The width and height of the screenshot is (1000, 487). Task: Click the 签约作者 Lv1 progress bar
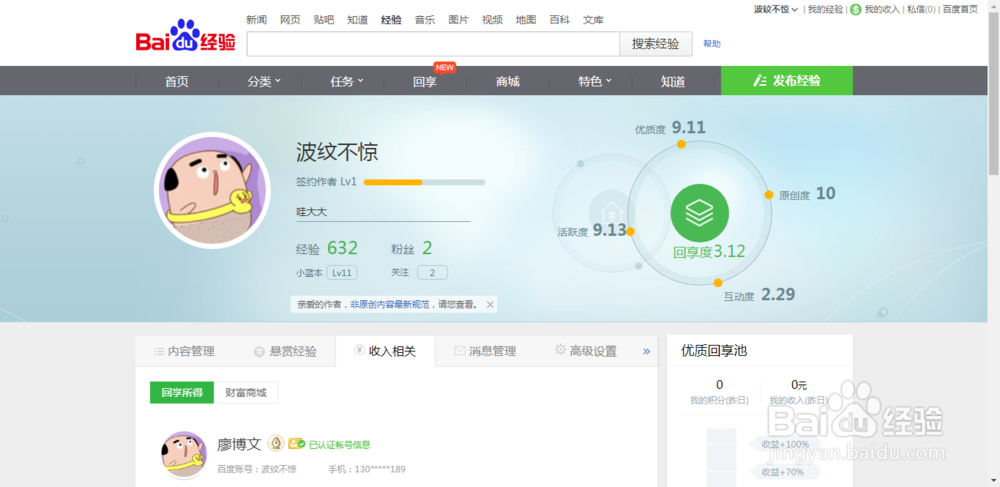(x=424, y=182)
